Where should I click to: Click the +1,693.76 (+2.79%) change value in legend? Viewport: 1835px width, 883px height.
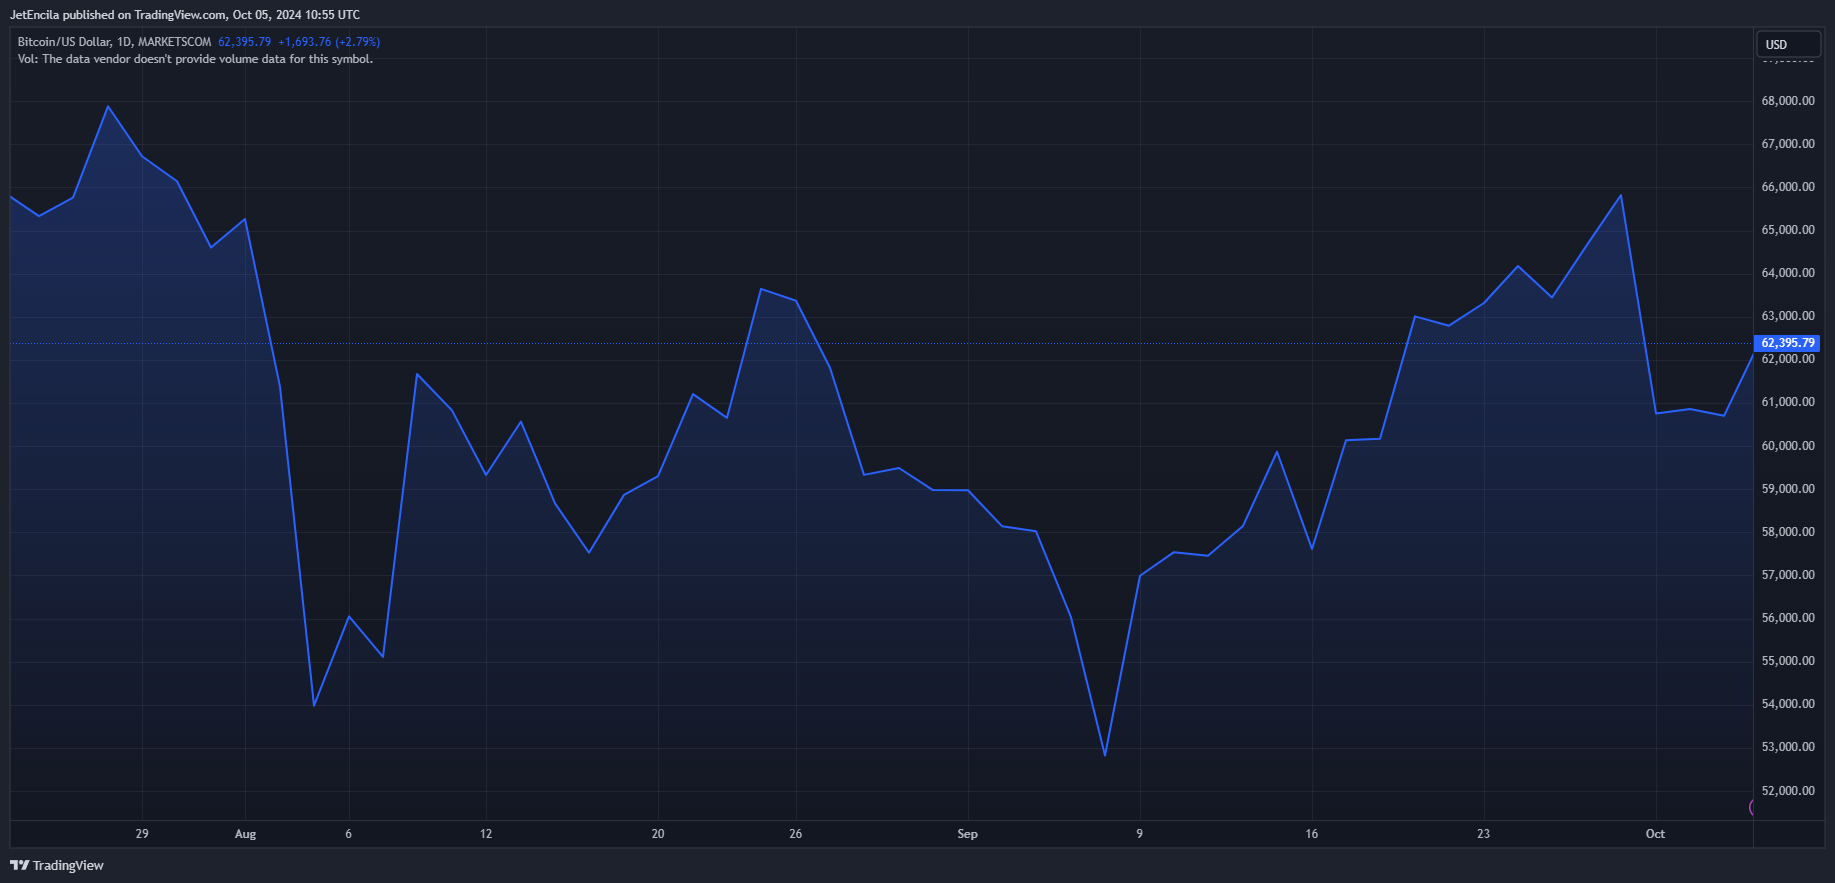328,42
